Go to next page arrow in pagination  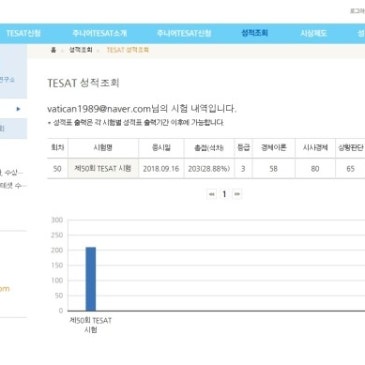click(x=237, y=194)
